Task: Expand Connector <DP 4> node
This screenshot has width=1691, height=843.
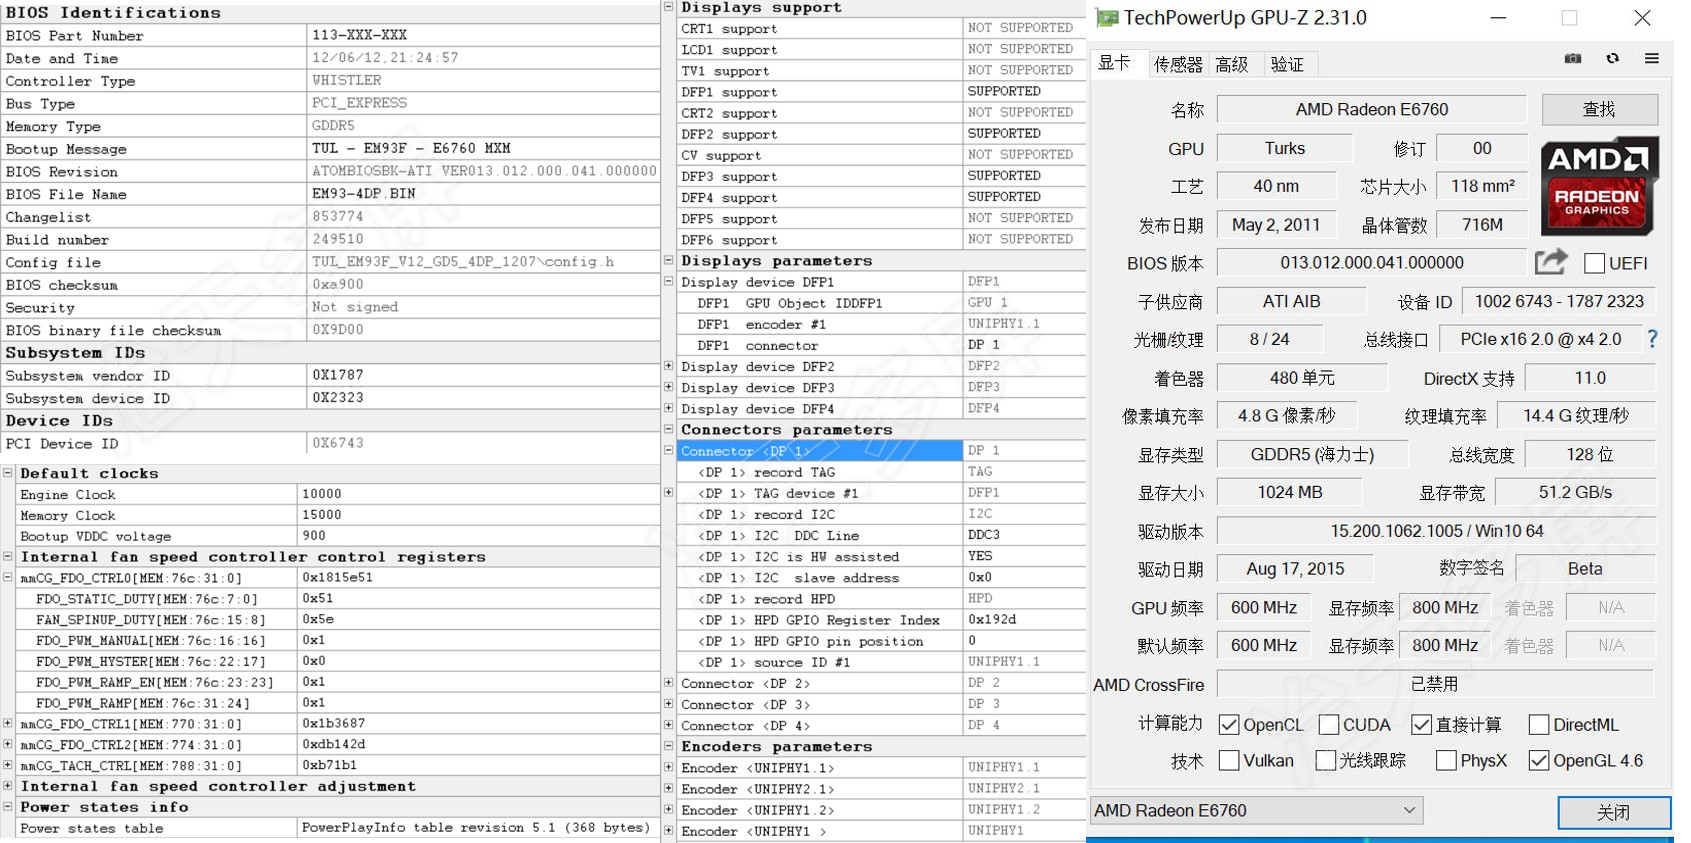Action: pyautogui.click(x=669, y=725)
